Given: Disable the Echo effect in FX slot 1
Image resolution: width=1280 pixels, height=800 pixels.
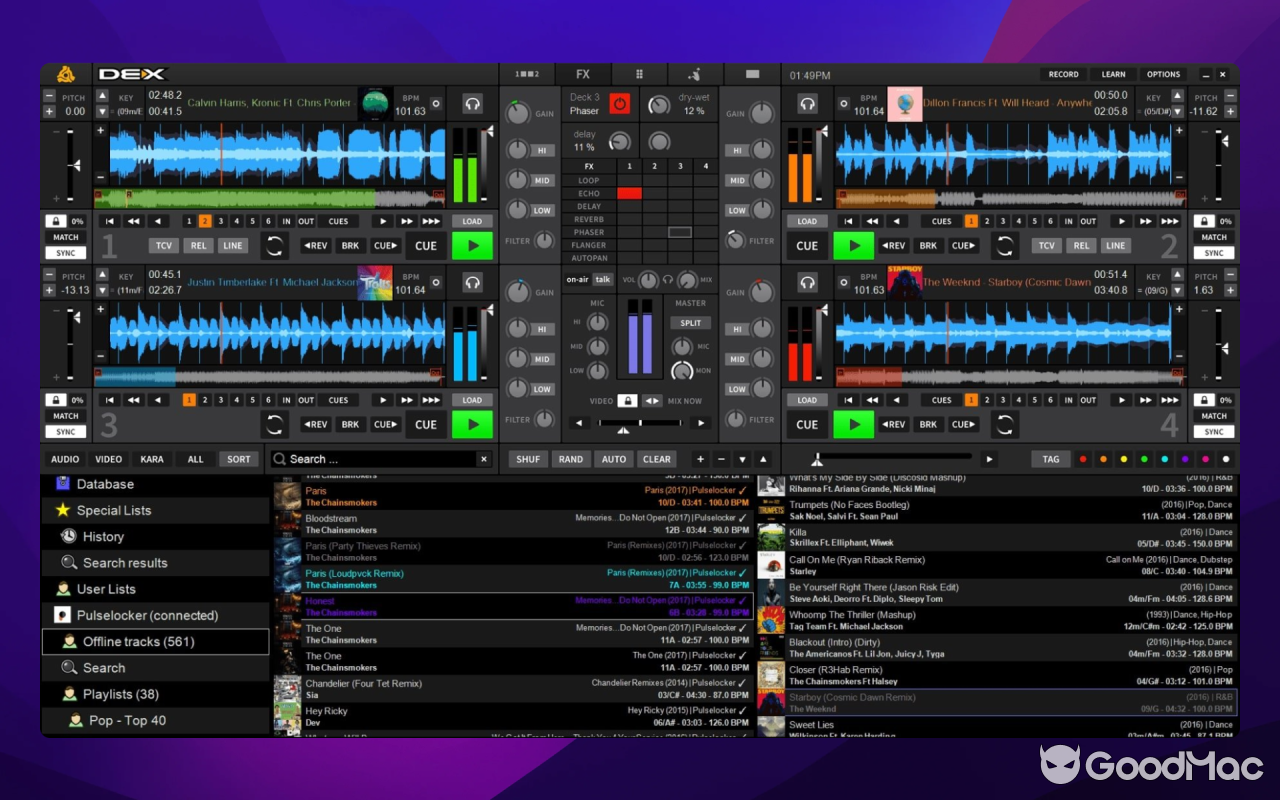Looking at the screenshot, I should [x=628, y=193].
